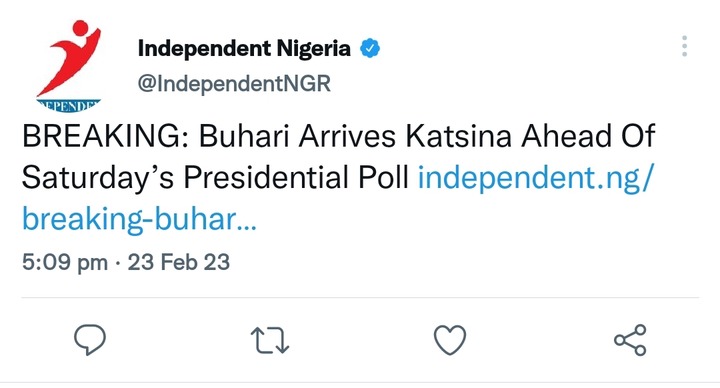Click the 5:09 pm timestamp
Viewport: 720px width, 388px height.
[65, 263]
